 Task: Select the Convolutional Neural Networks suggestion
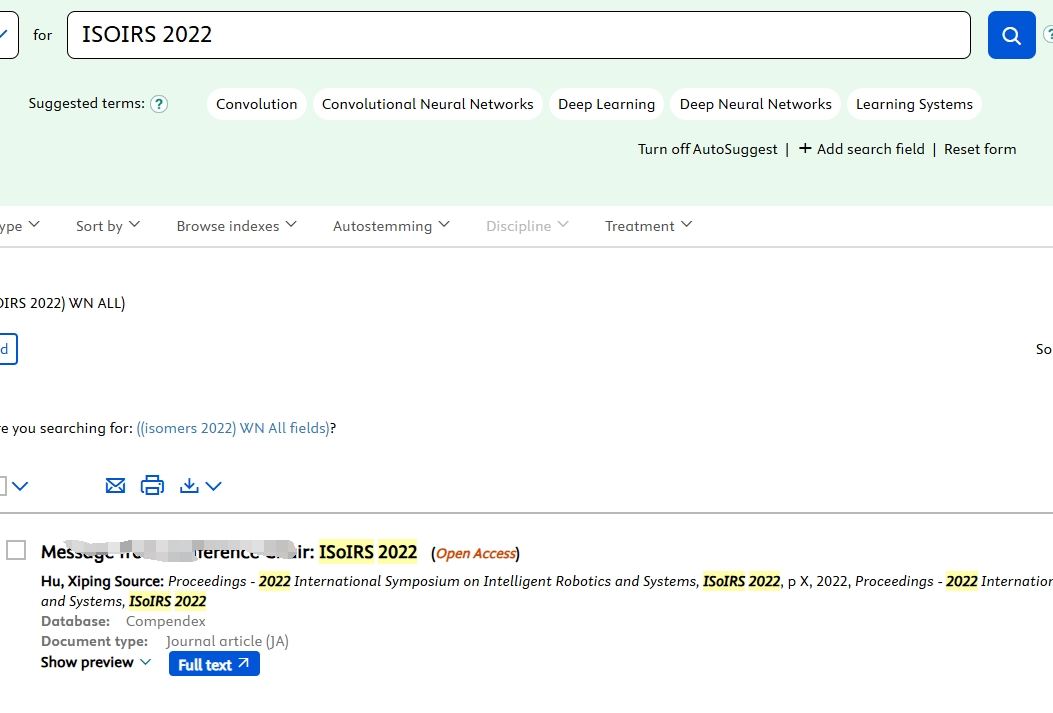pos(427,104)
